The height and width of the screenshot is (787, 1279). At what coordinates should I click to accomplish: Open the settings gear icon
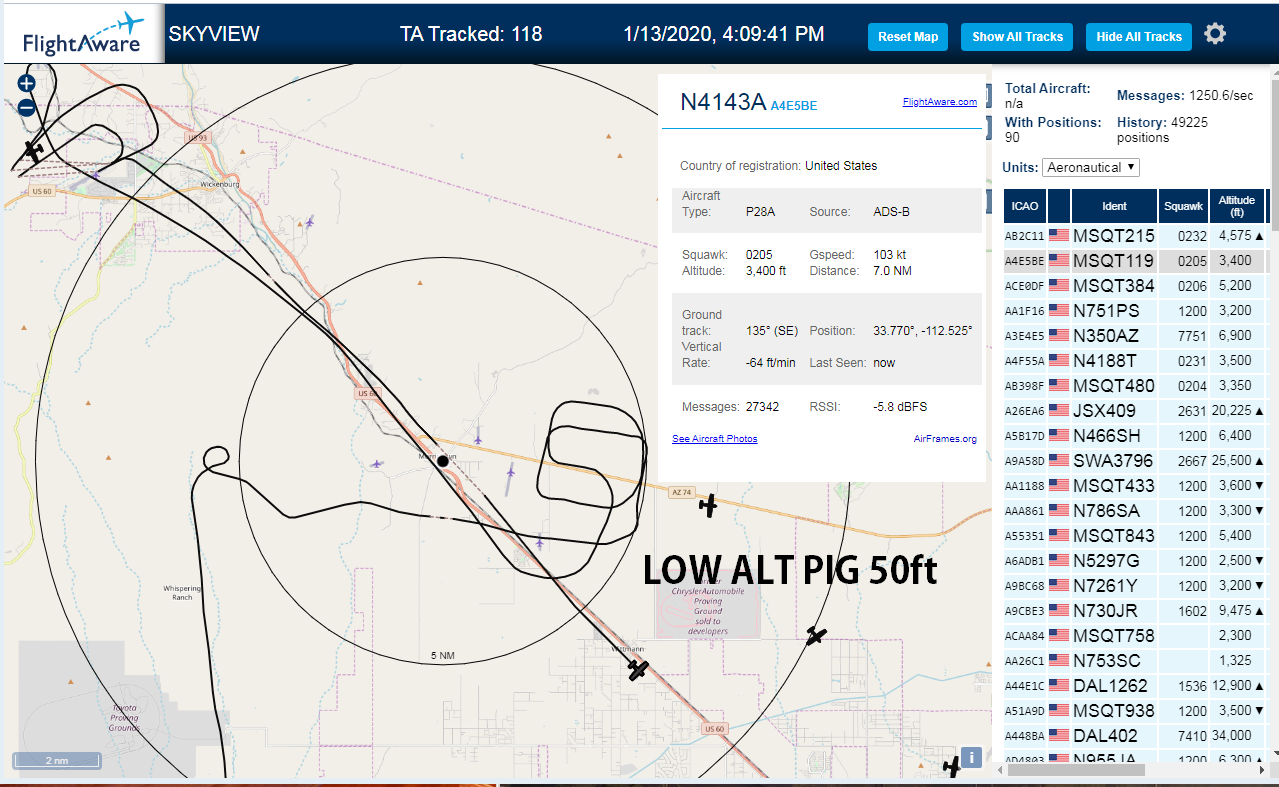1215,34
